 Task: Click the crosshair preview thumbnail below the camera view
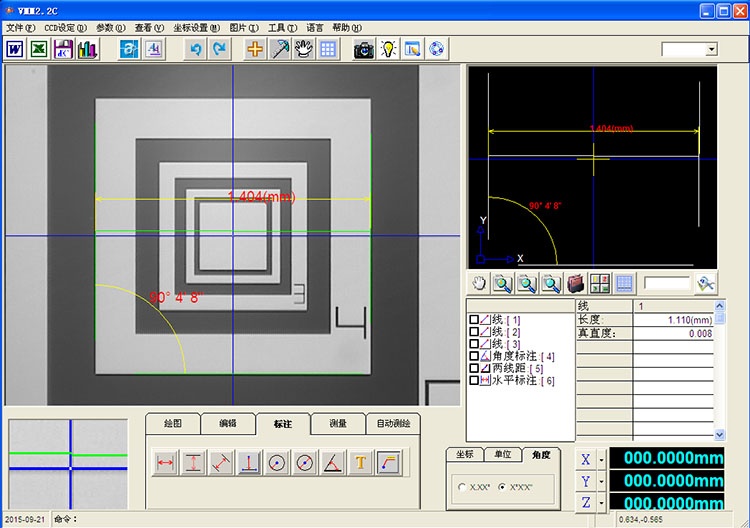point(68,464)
